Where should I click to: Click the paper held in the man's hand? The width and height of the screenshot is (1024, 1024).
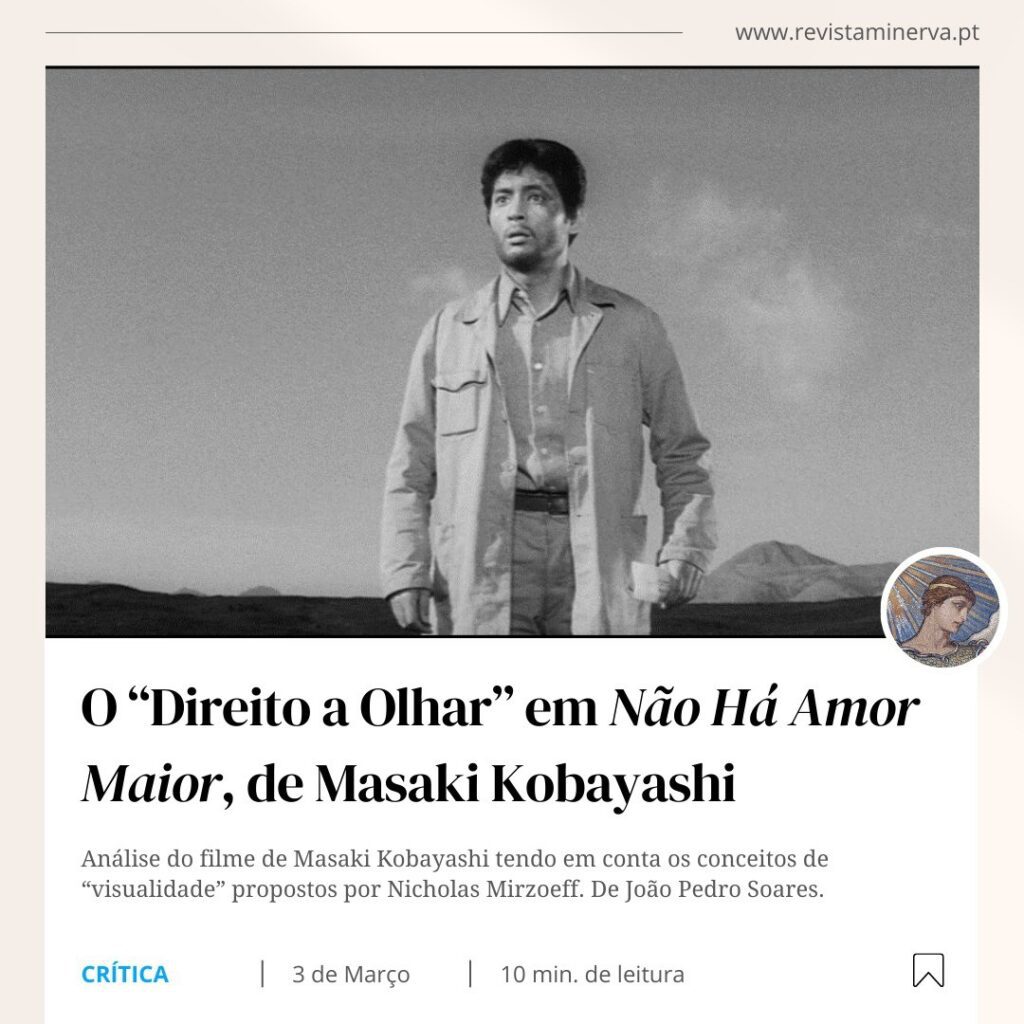click(x=646, y=582)
